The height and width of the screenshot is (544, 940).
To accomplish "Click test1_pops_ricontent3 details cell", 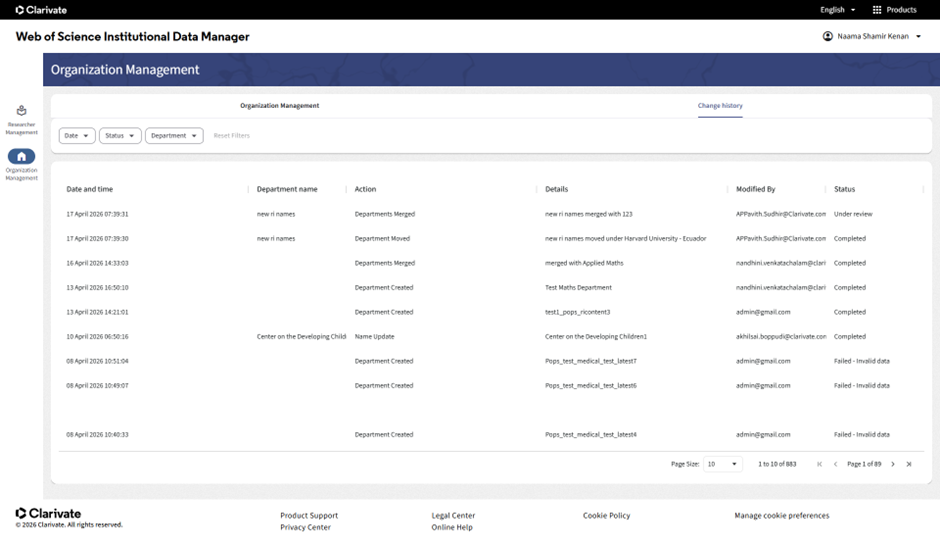I will point(577,312).
